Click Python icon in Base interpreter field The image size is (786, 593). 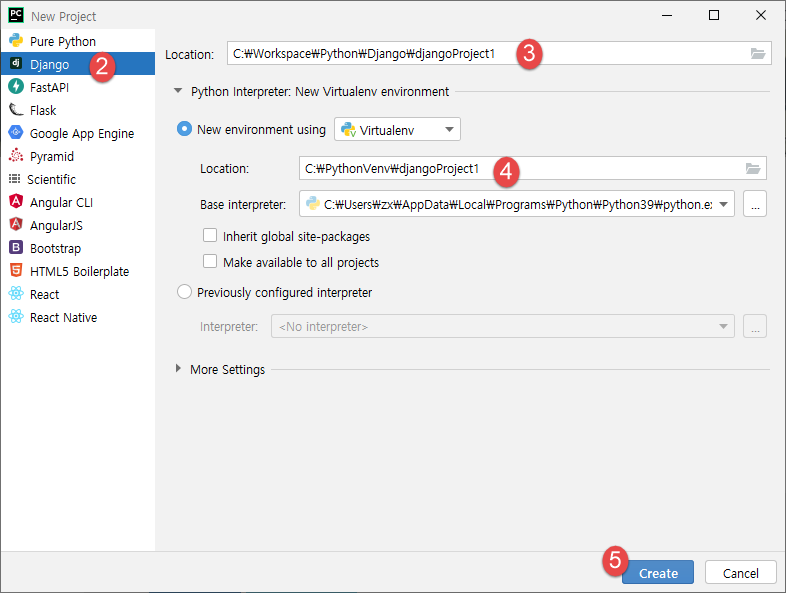[313, 204]
